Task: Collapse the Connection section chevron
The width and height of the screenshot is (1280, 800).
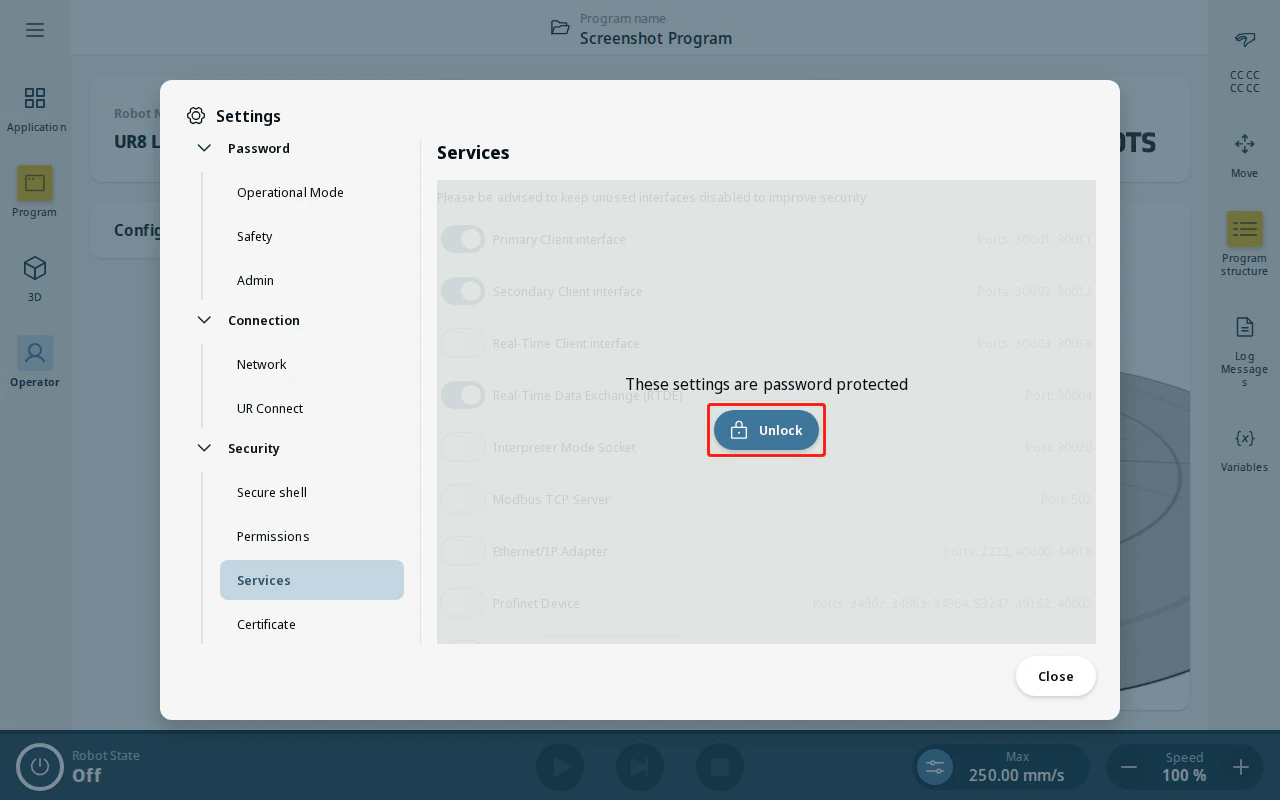Action: tap(204, 320)
